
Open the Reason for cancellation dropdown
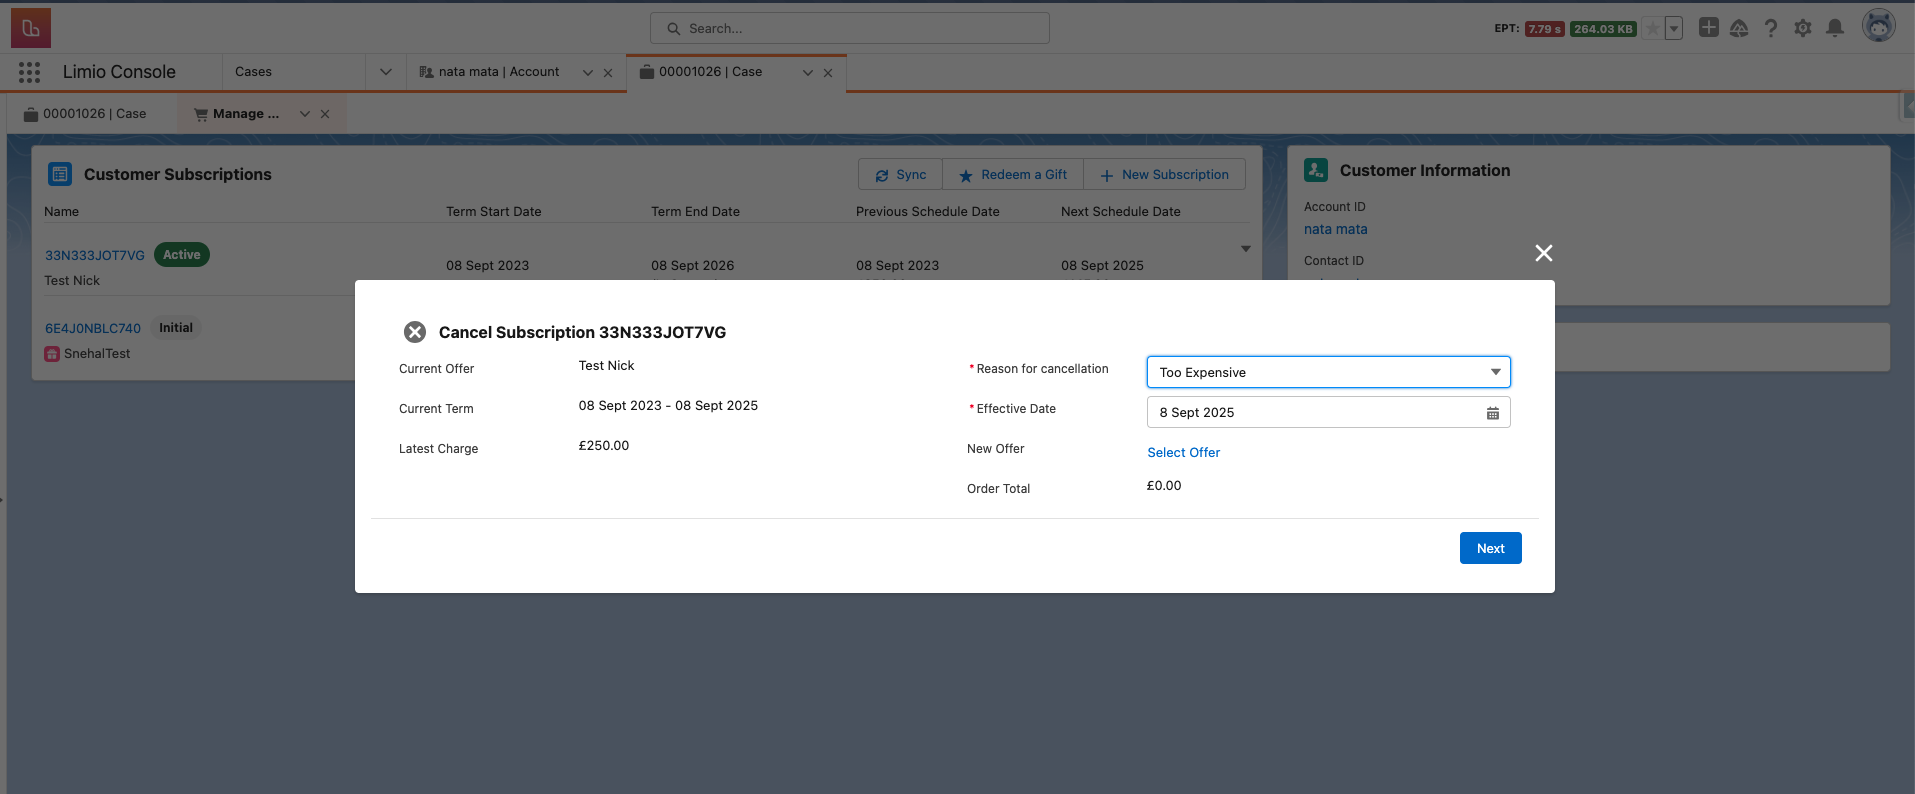pos(1327,372)
